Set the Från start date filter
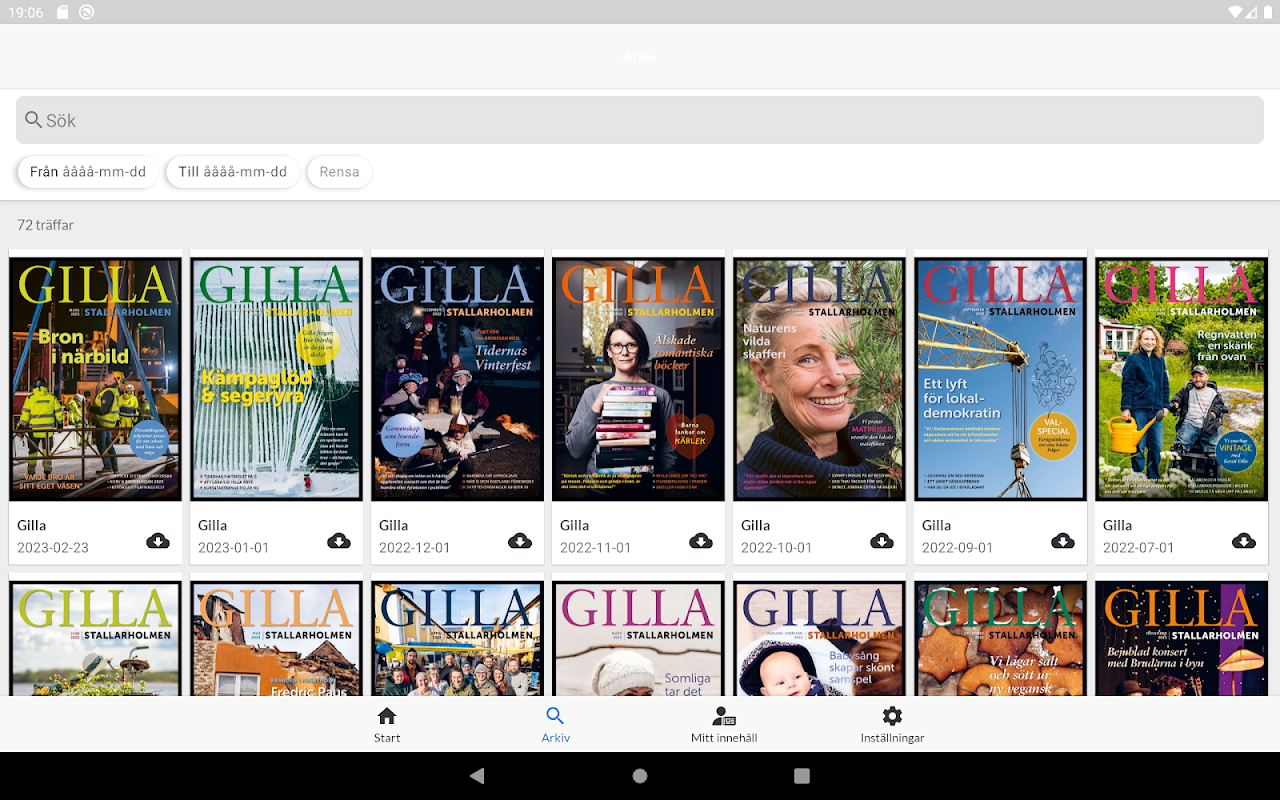 pos(88,172)
